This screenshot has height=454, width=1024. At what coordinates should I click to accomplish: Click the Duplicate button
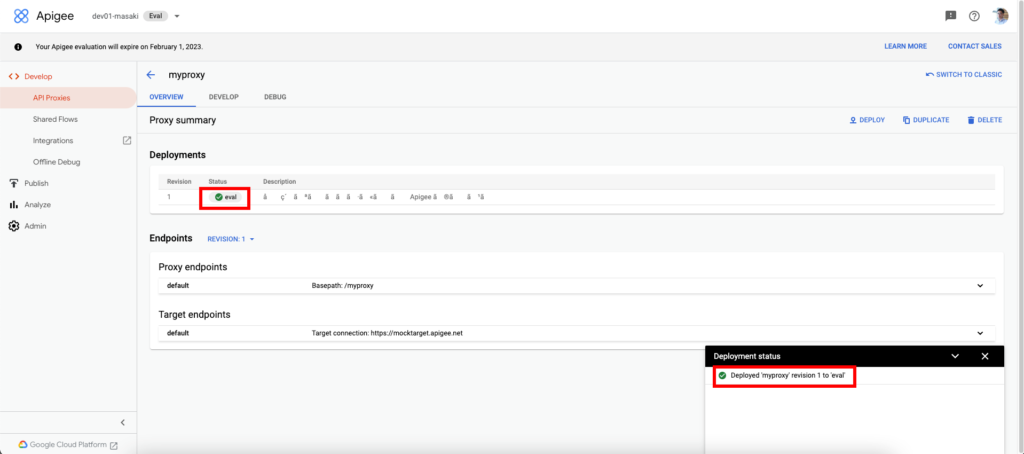[925, 120]
